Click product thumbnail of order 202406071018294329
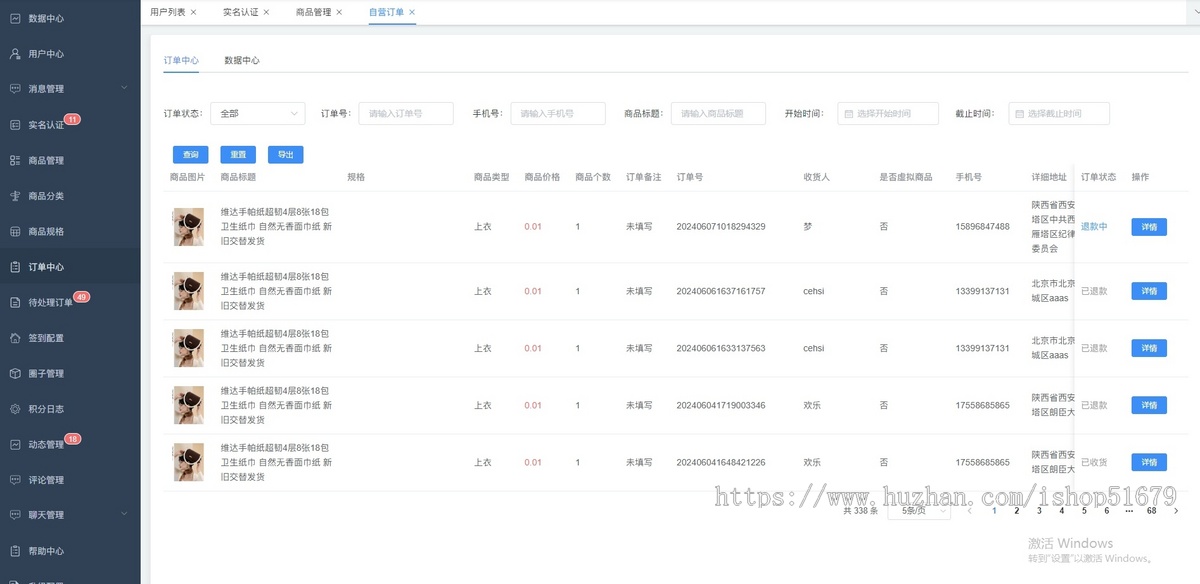Viewport: 1200px width, 584px height. (188, 227)
